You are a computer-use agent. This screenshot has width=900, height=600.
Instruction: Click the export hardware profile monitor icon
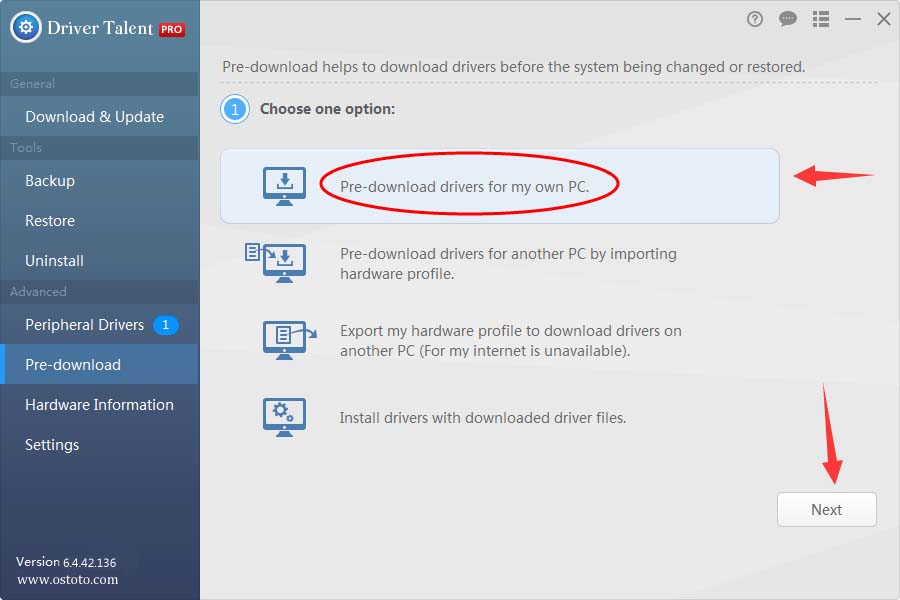289,340
